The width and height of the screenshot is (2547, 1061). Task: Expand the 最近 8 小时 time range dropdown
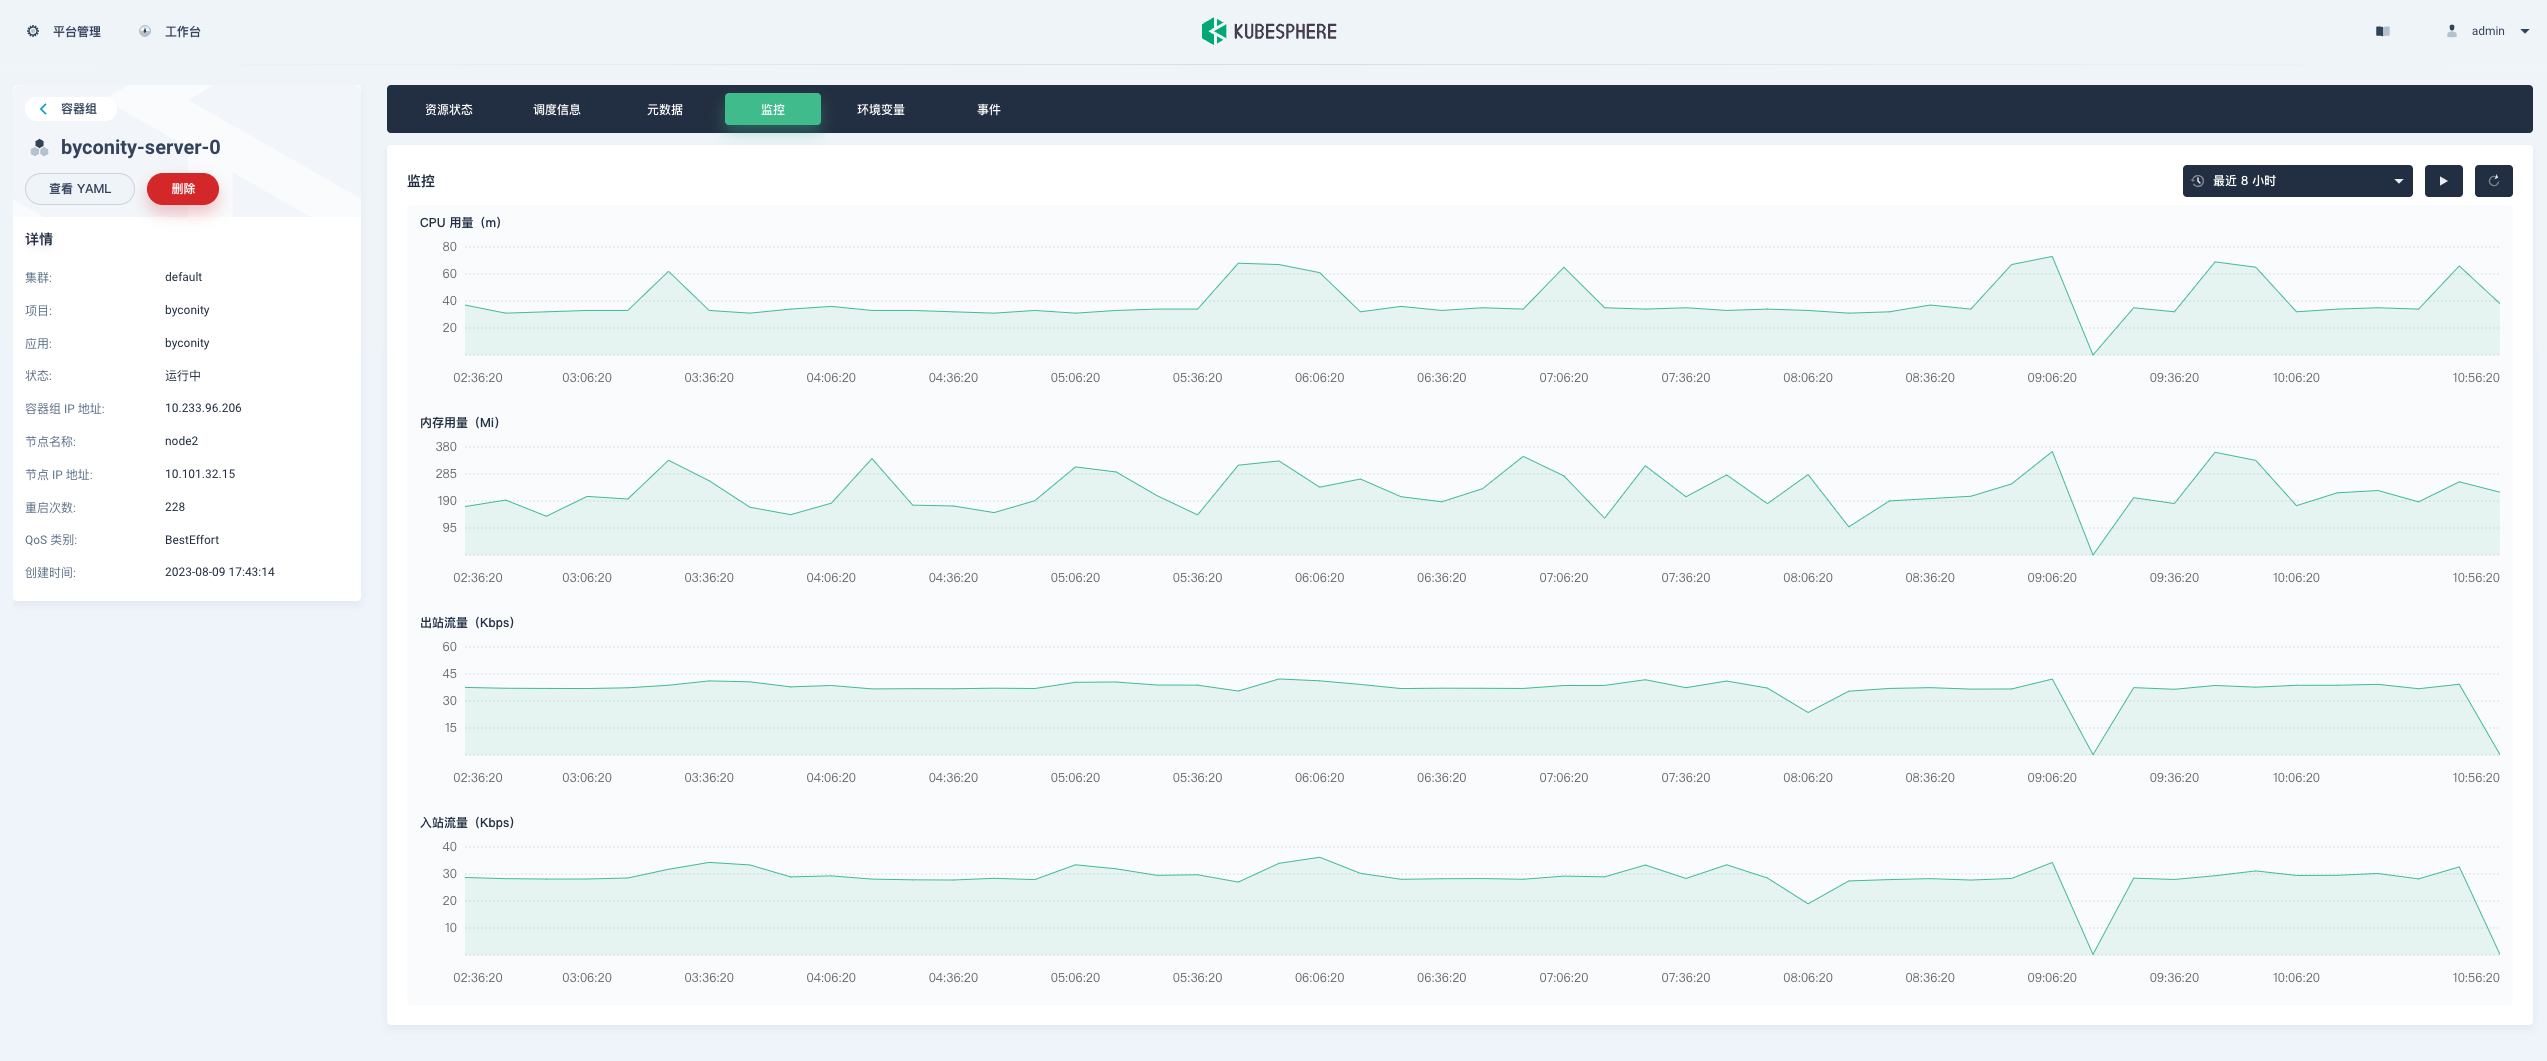pyautogui.click(x=2297, y=181)
